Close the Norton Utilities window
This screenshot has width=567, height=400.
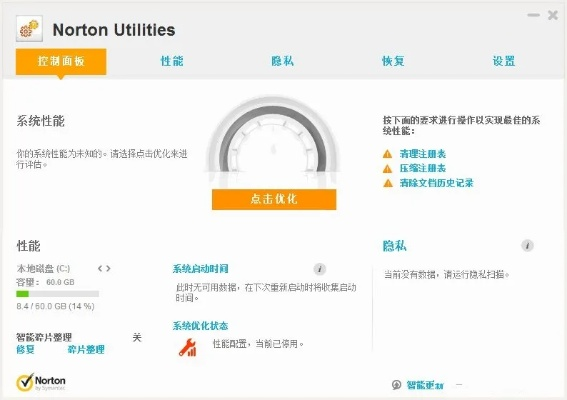[x=553, y=15]
